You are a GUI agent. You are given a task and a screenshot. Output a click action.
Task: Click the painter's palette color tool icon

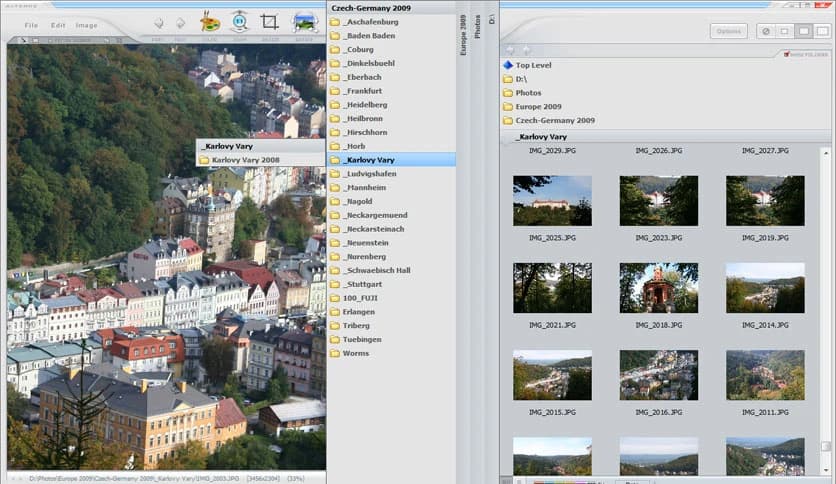tap(211, 21)
